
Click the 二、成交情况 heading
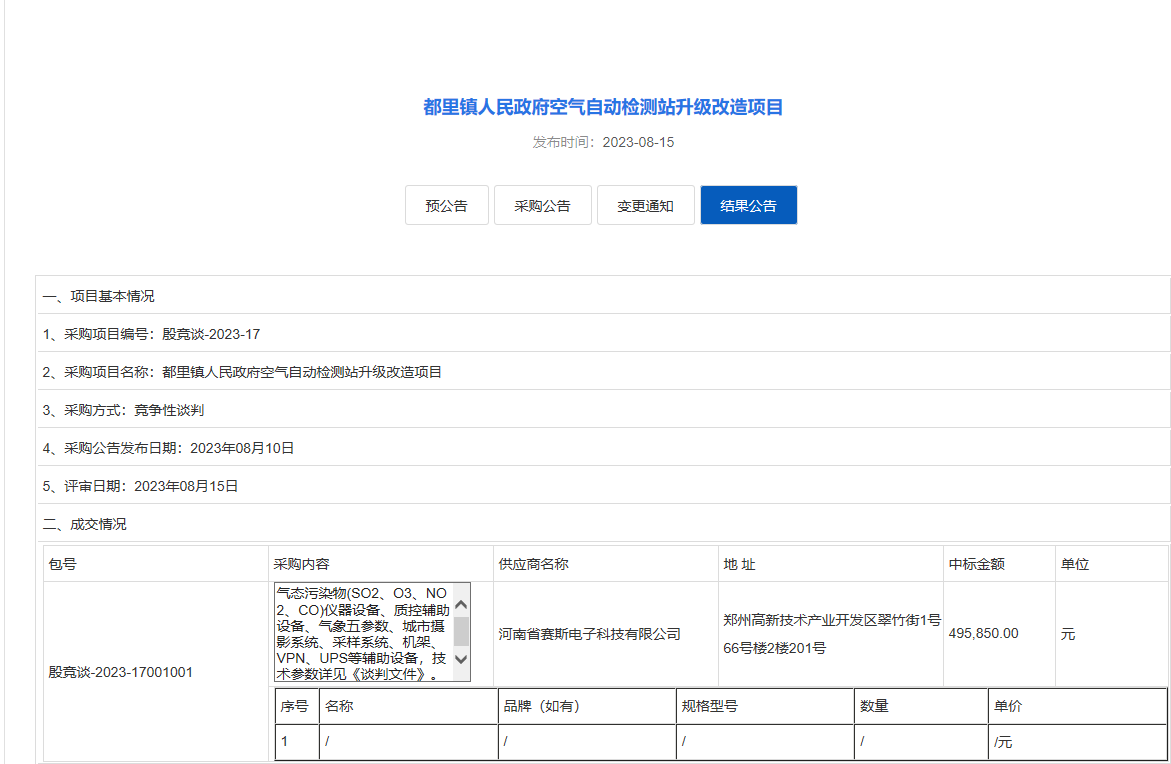84,524
